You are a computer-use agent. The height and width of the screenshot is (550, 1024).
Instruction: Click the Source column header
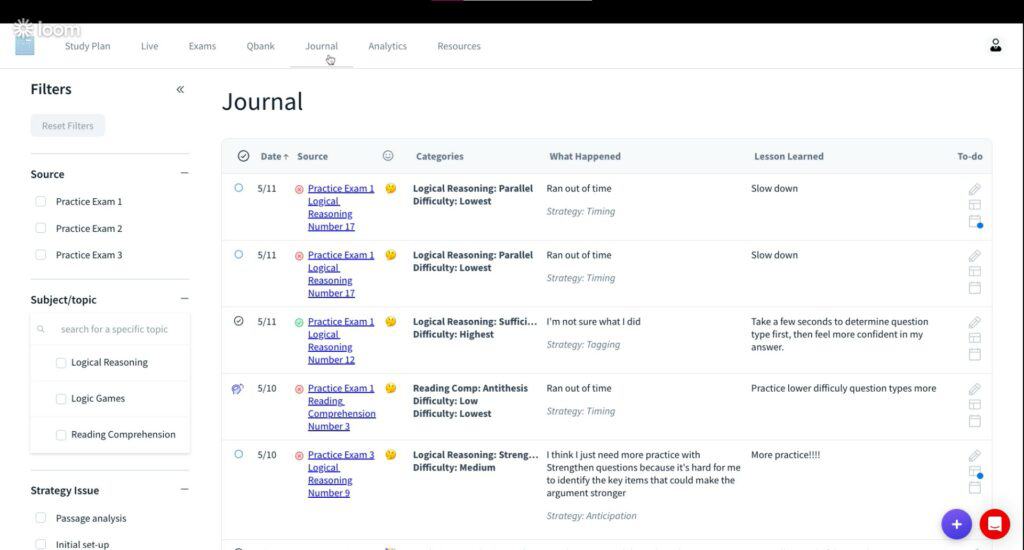click(x=312, y=156)
